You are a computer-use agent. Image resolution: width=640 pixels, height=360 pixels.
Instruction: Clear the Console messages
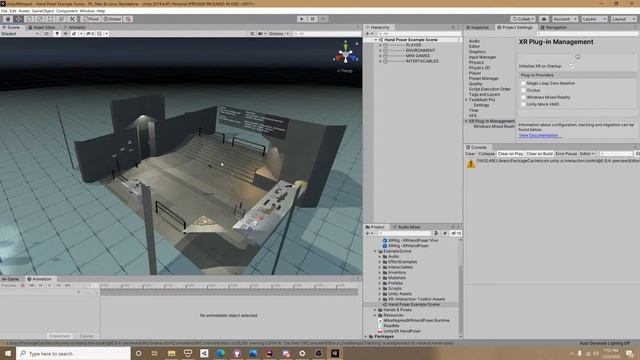470,154
